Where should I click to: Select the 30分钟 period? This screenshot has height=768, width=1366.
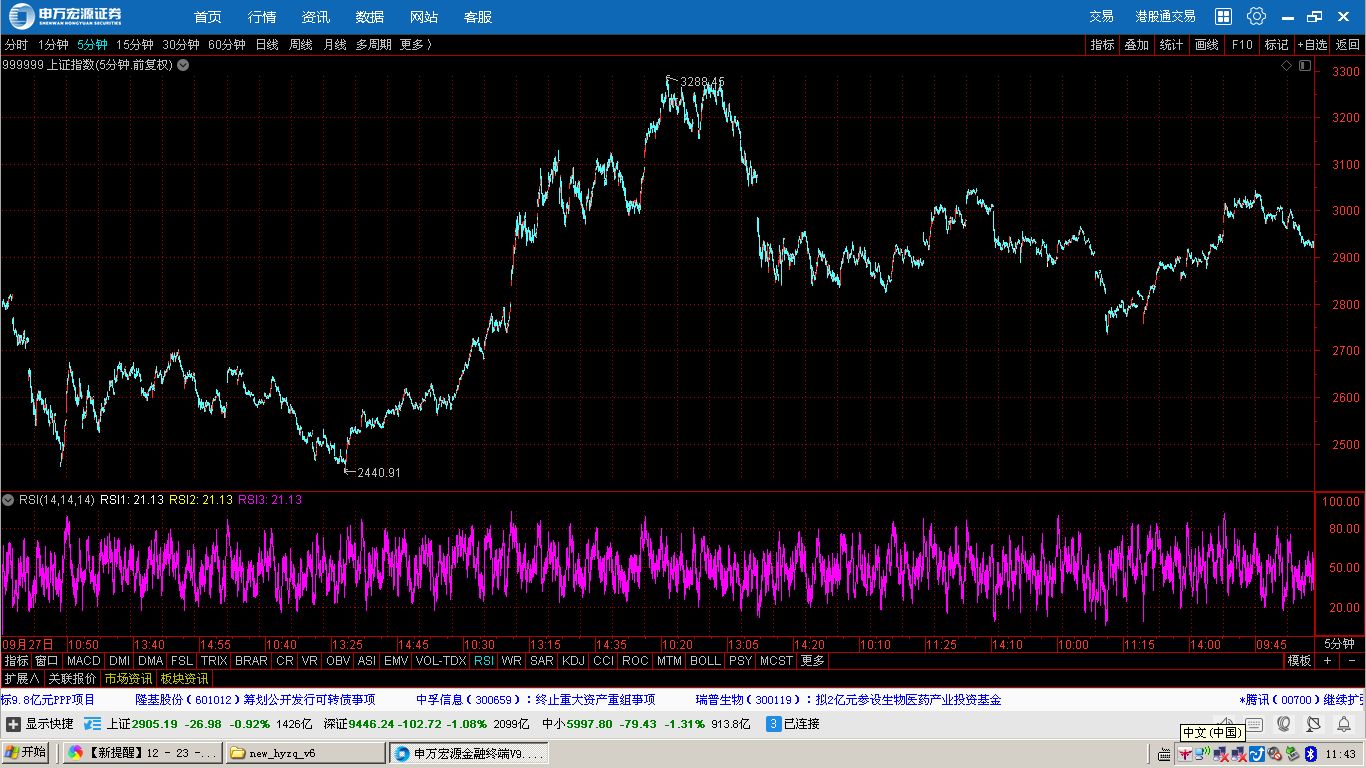point(181,45)
